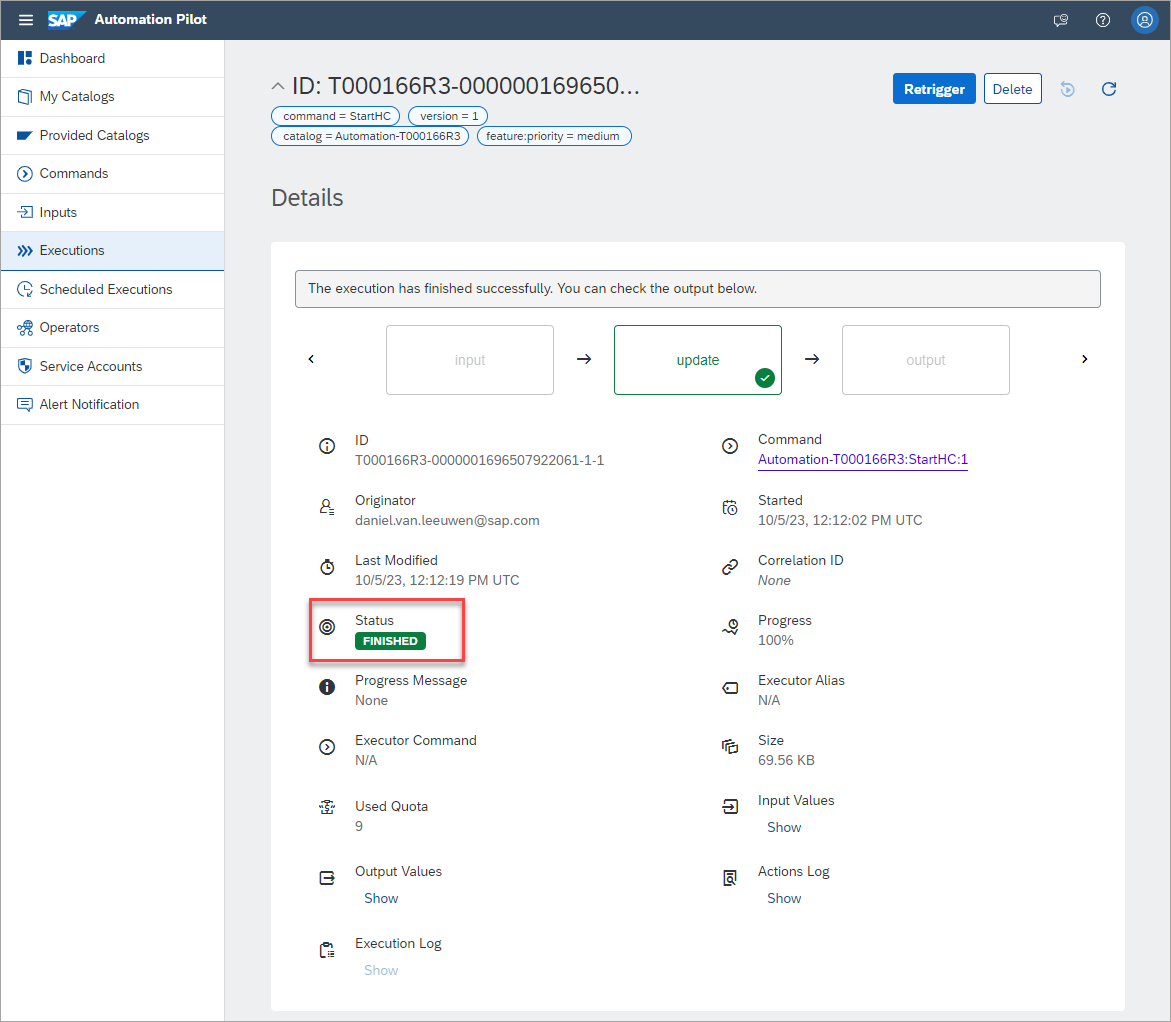Screen dimensions: 1171x1022
Task: Click the Command circle-arrow icon
Action: 730,446
